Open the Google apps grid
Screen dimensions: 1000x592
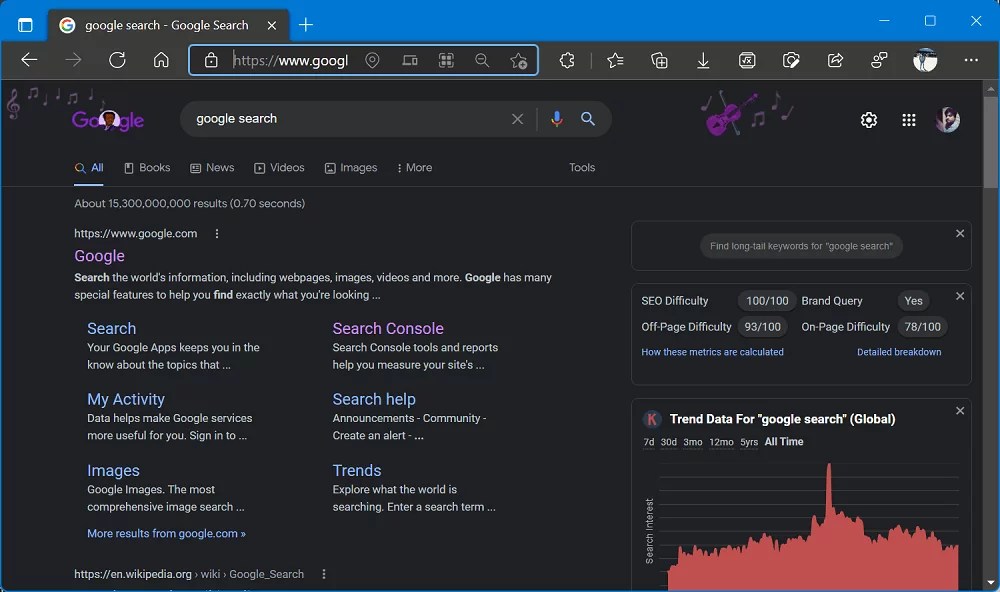(x=908, y=119)
